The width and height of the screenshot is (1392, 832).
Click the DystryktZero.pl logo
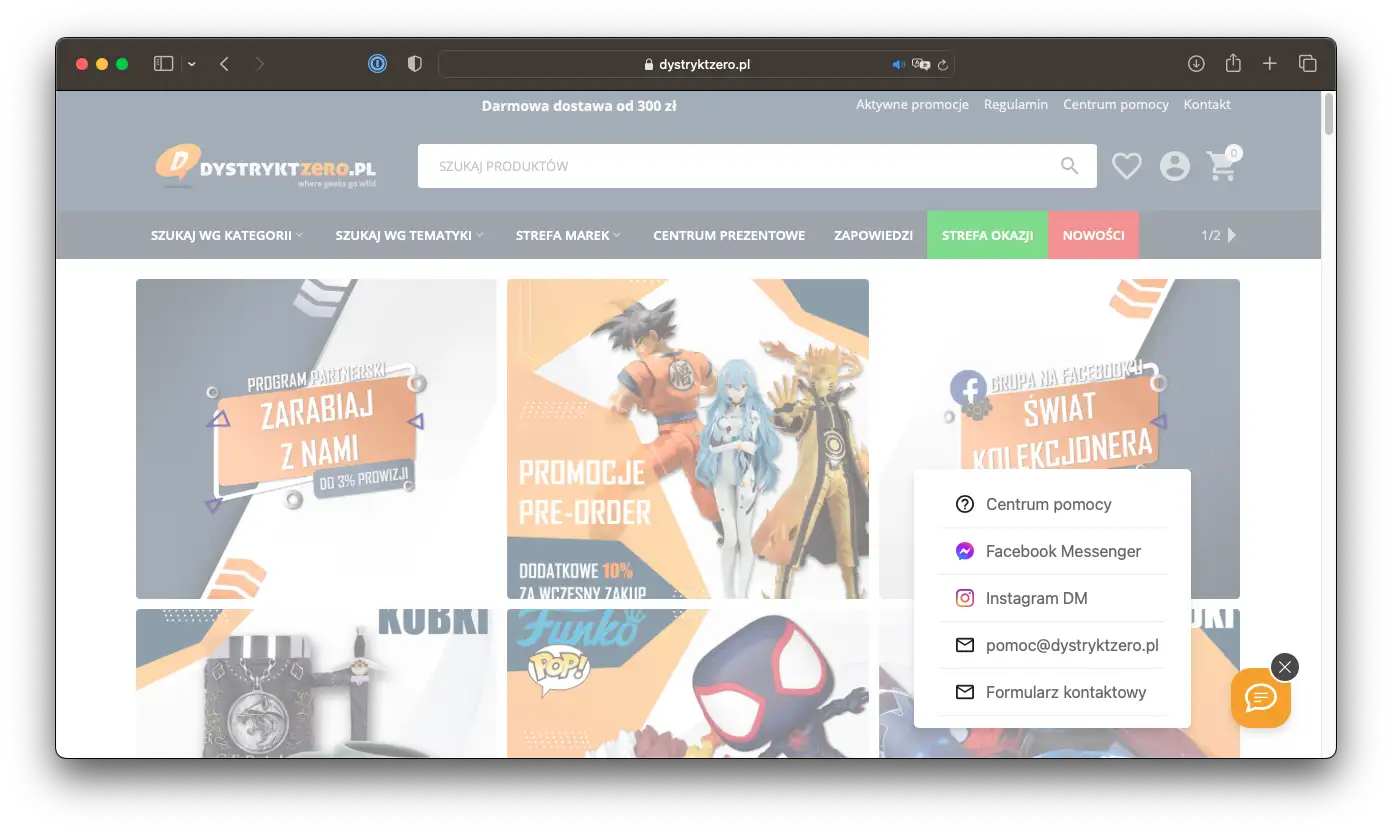266,166
